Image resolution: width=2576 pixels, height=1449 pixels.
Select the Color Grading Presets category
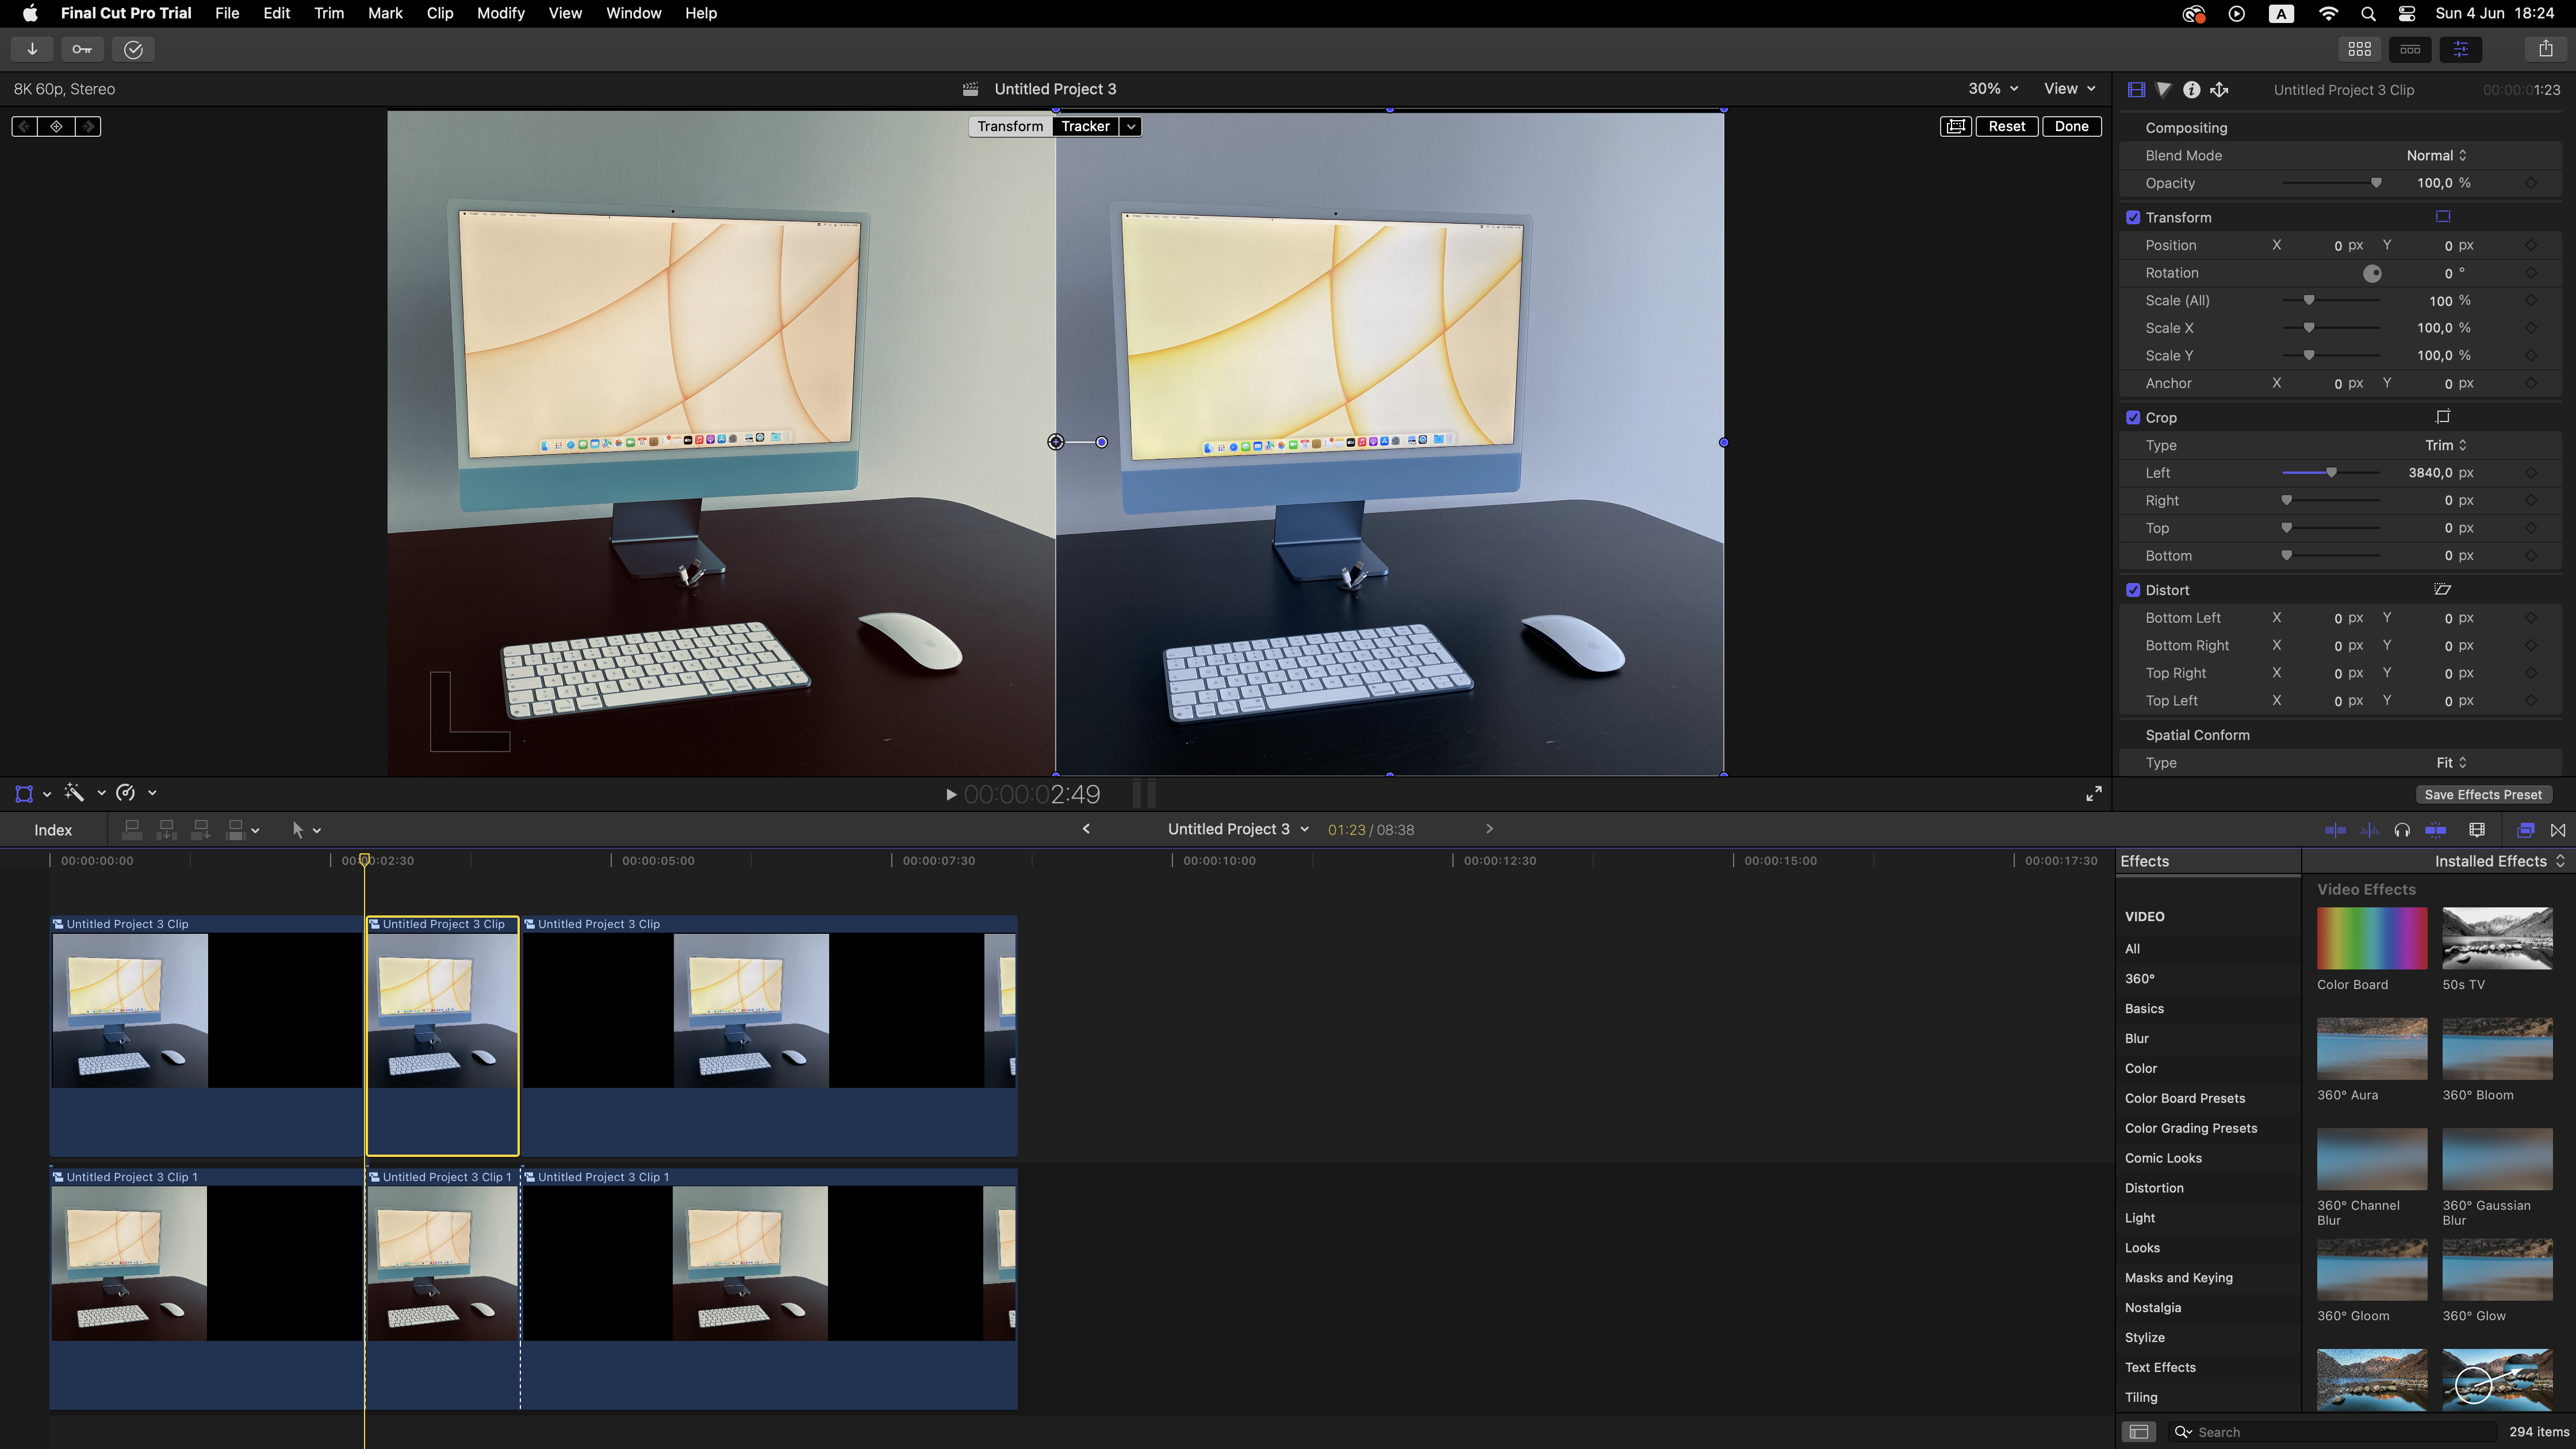pos(2190,1128)
